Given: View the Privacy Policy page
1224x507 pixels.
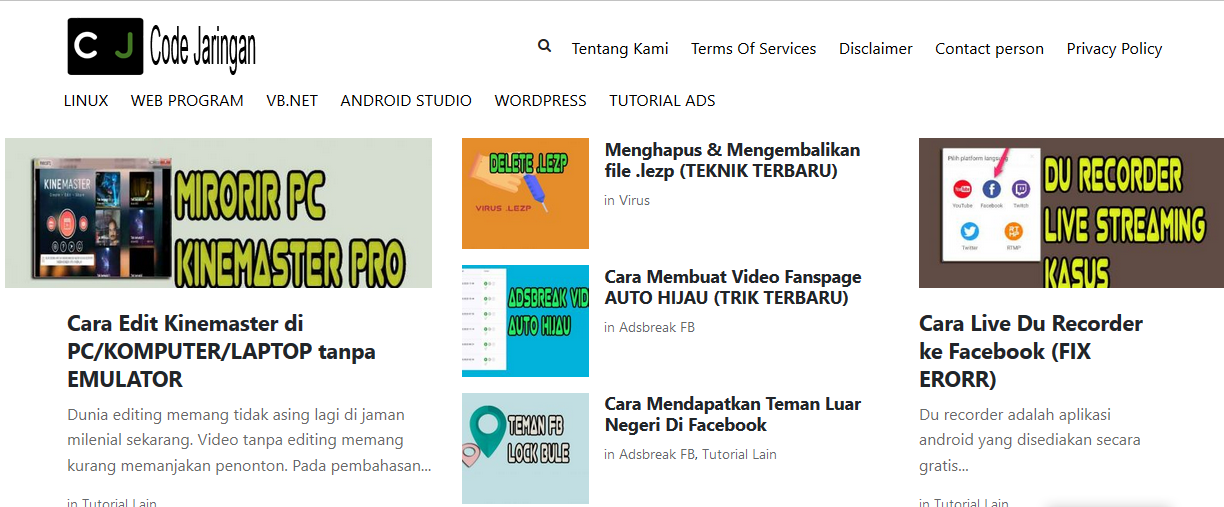Looking at the screenshot, I should click(x=1114, y=48).
